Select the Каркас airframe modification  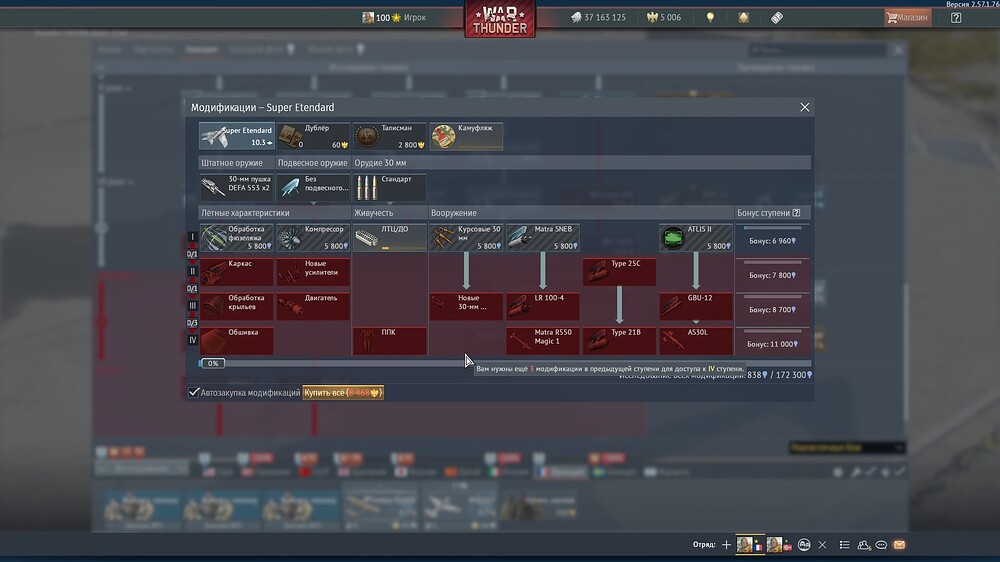click(x=237, y=271)
